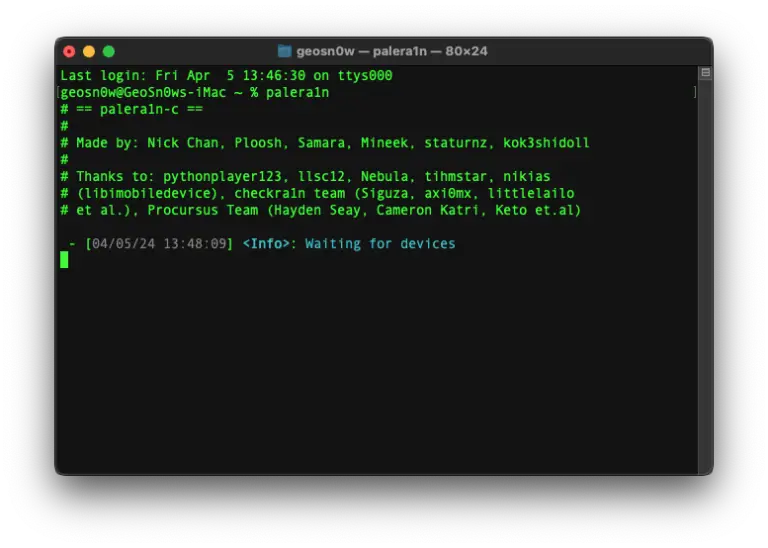Image resolution: width=768 pixels, height=548 pixels.
Task: Click the palera1n-c header line
Action: pyautogui.click(x=135, y=109)
